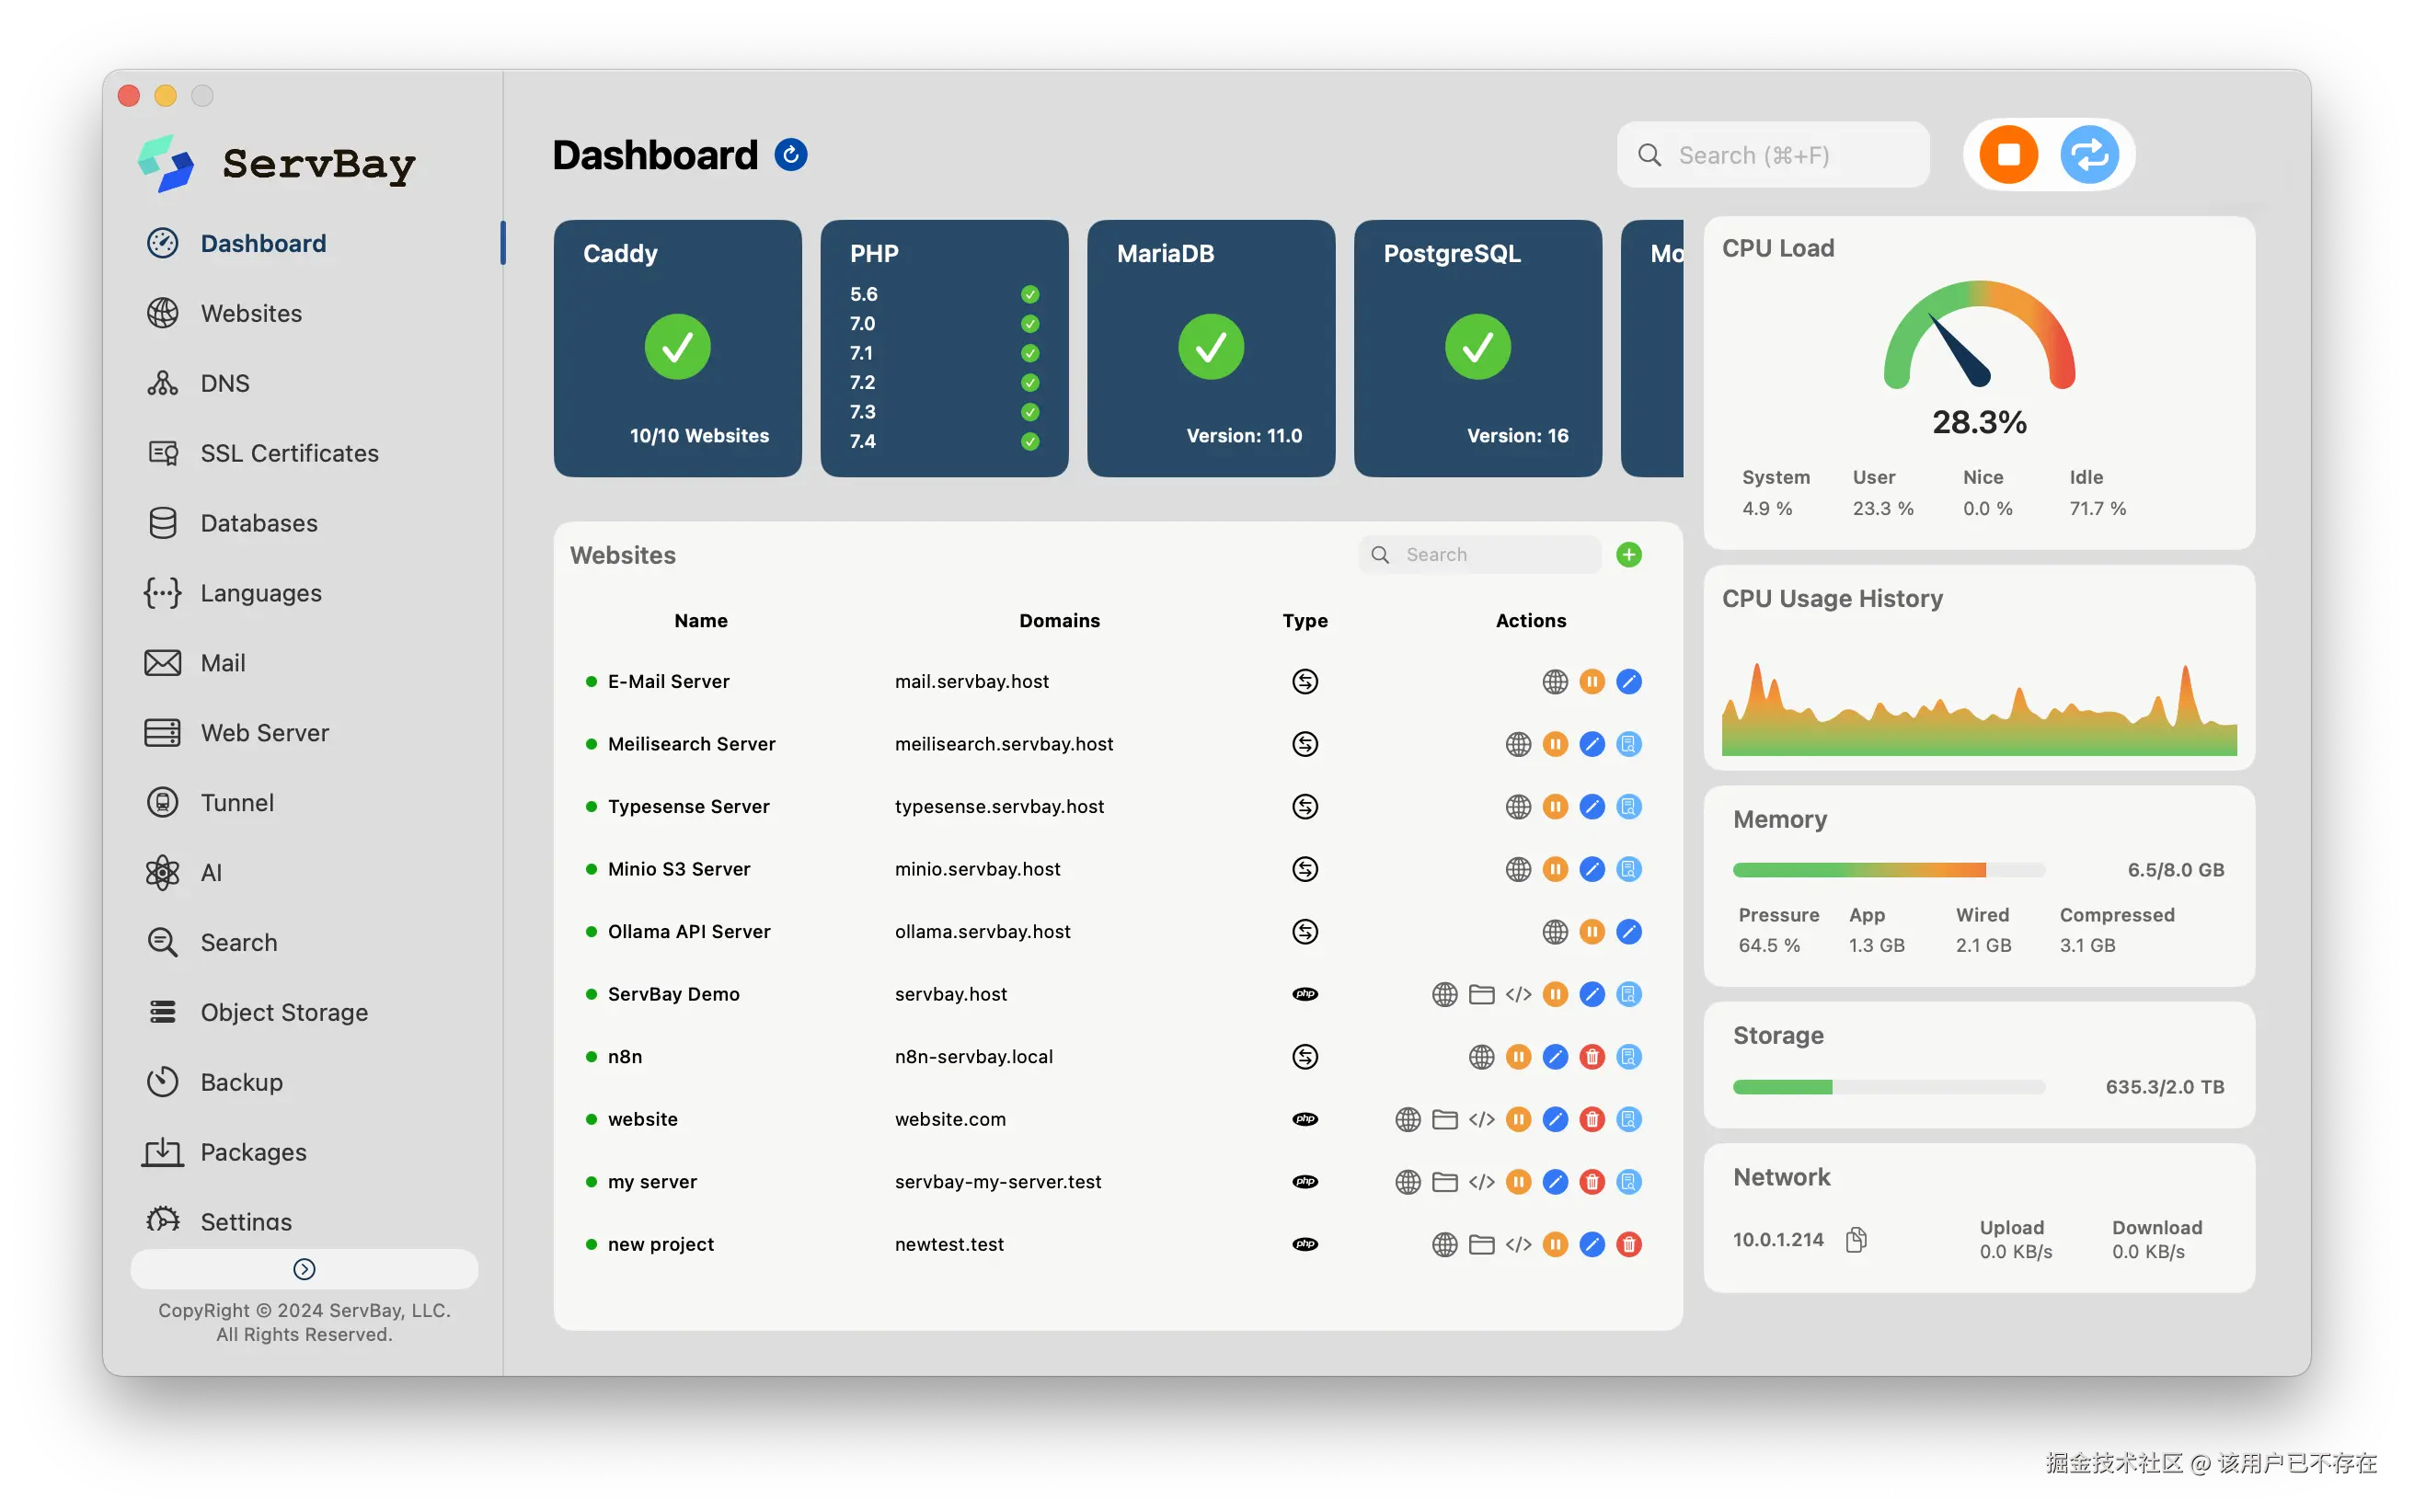Click the code icon for my server row
This screenshot has width=2414, height=1512.
[1481, 1182]
